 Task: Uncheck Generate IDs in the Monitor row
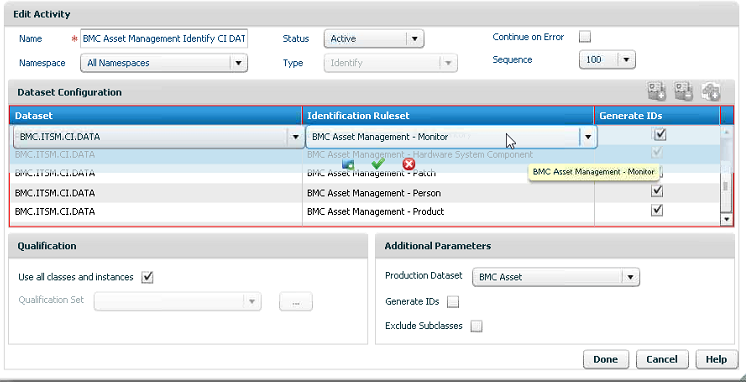pos(659,135)
